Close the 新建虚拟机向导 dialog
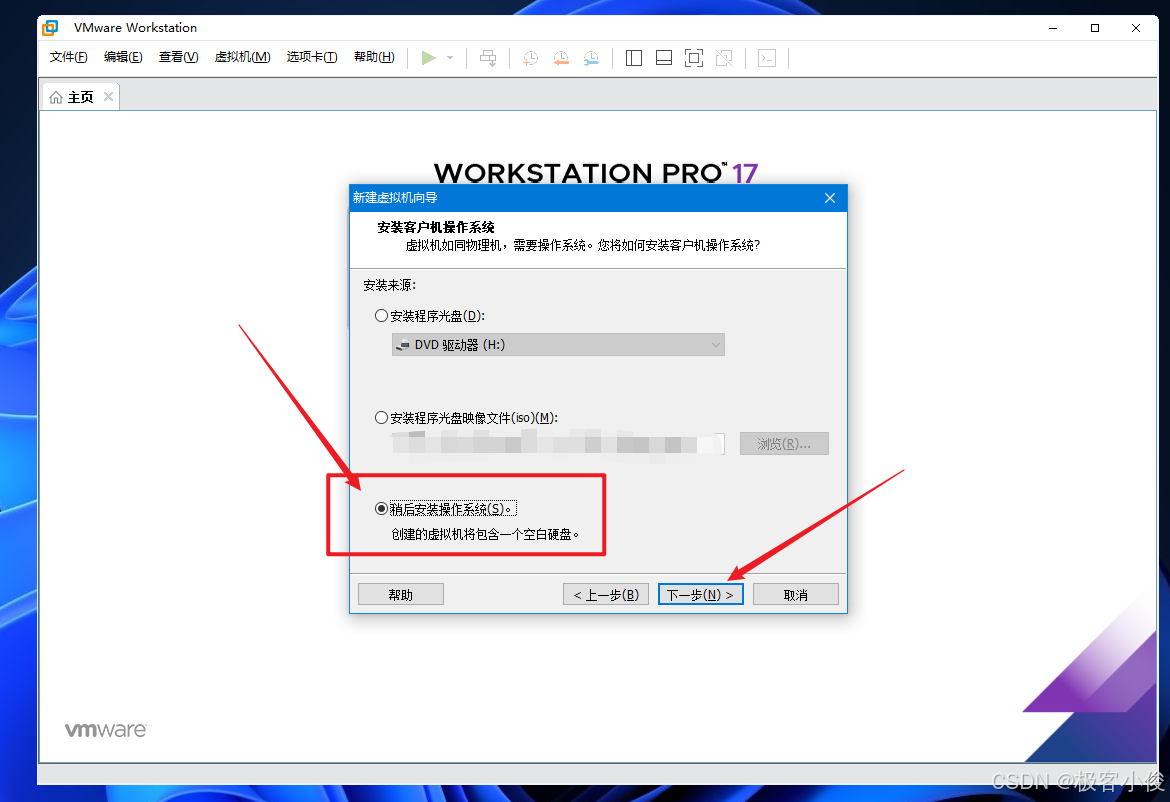 tap(830, 198)
